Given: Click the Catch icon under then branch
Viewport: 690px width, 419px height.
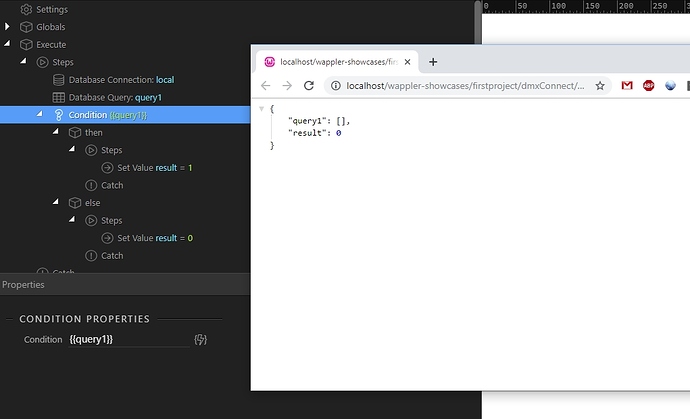Looking at the screenshot, I should click(x=91, y=185).
